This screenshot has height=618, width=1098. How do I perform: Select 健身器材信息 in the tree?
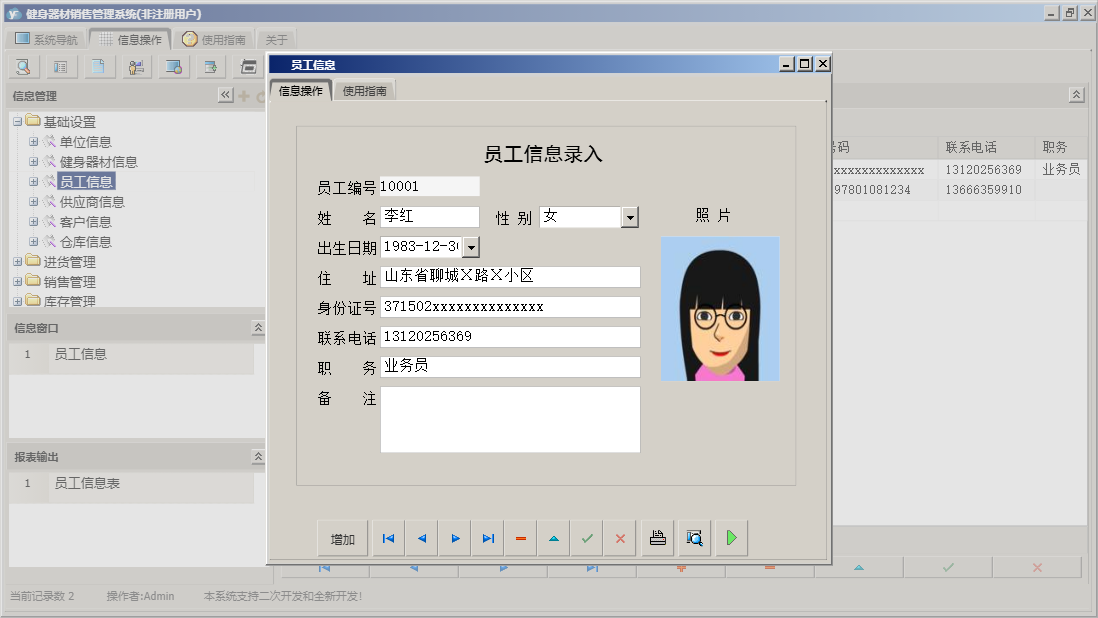(x=98, y=162)
